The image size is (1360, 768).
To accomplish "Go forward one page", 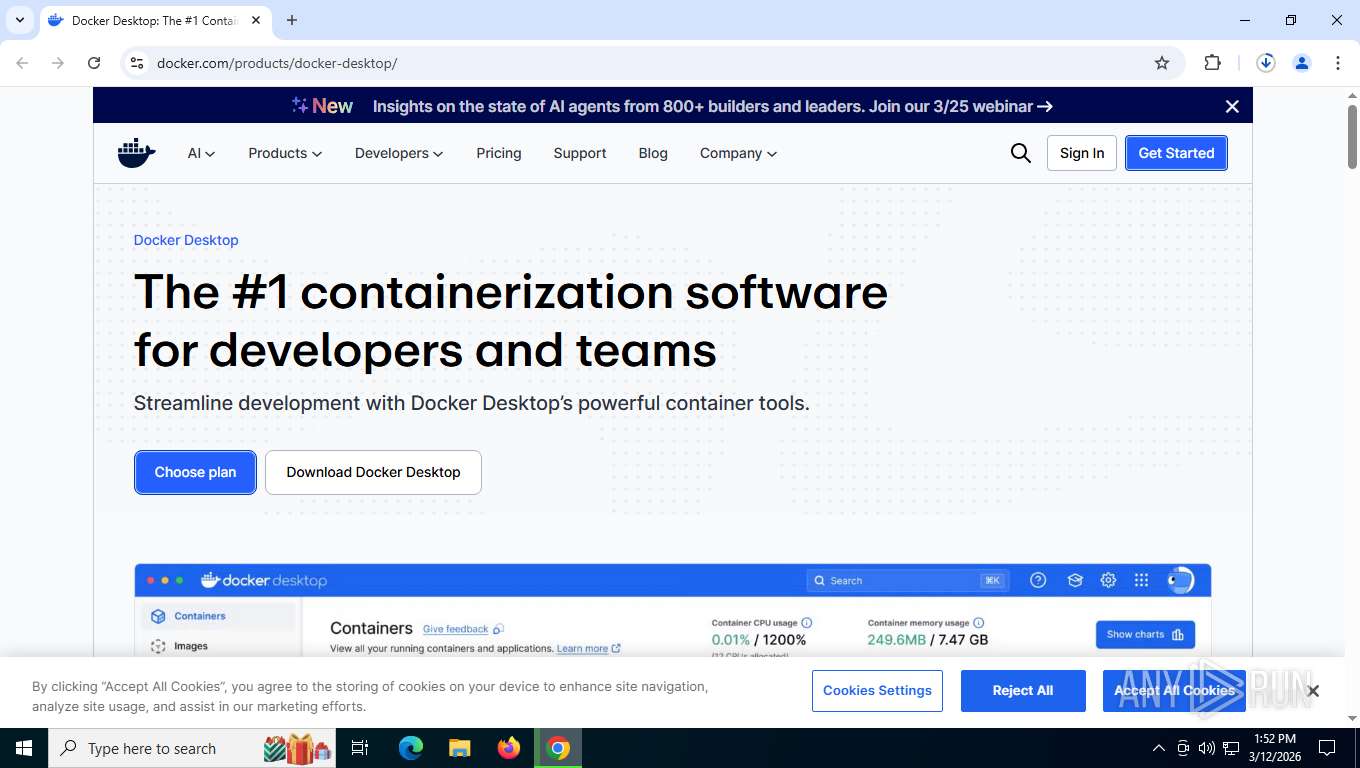I will pyautogui.click(x=58, y=63).
